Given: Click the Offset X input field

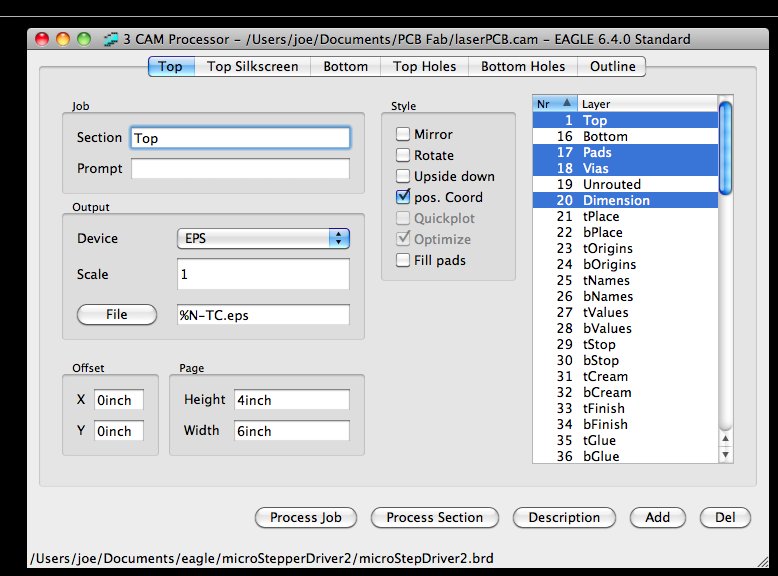Looking at the screenshot, I should click(119, 400).
